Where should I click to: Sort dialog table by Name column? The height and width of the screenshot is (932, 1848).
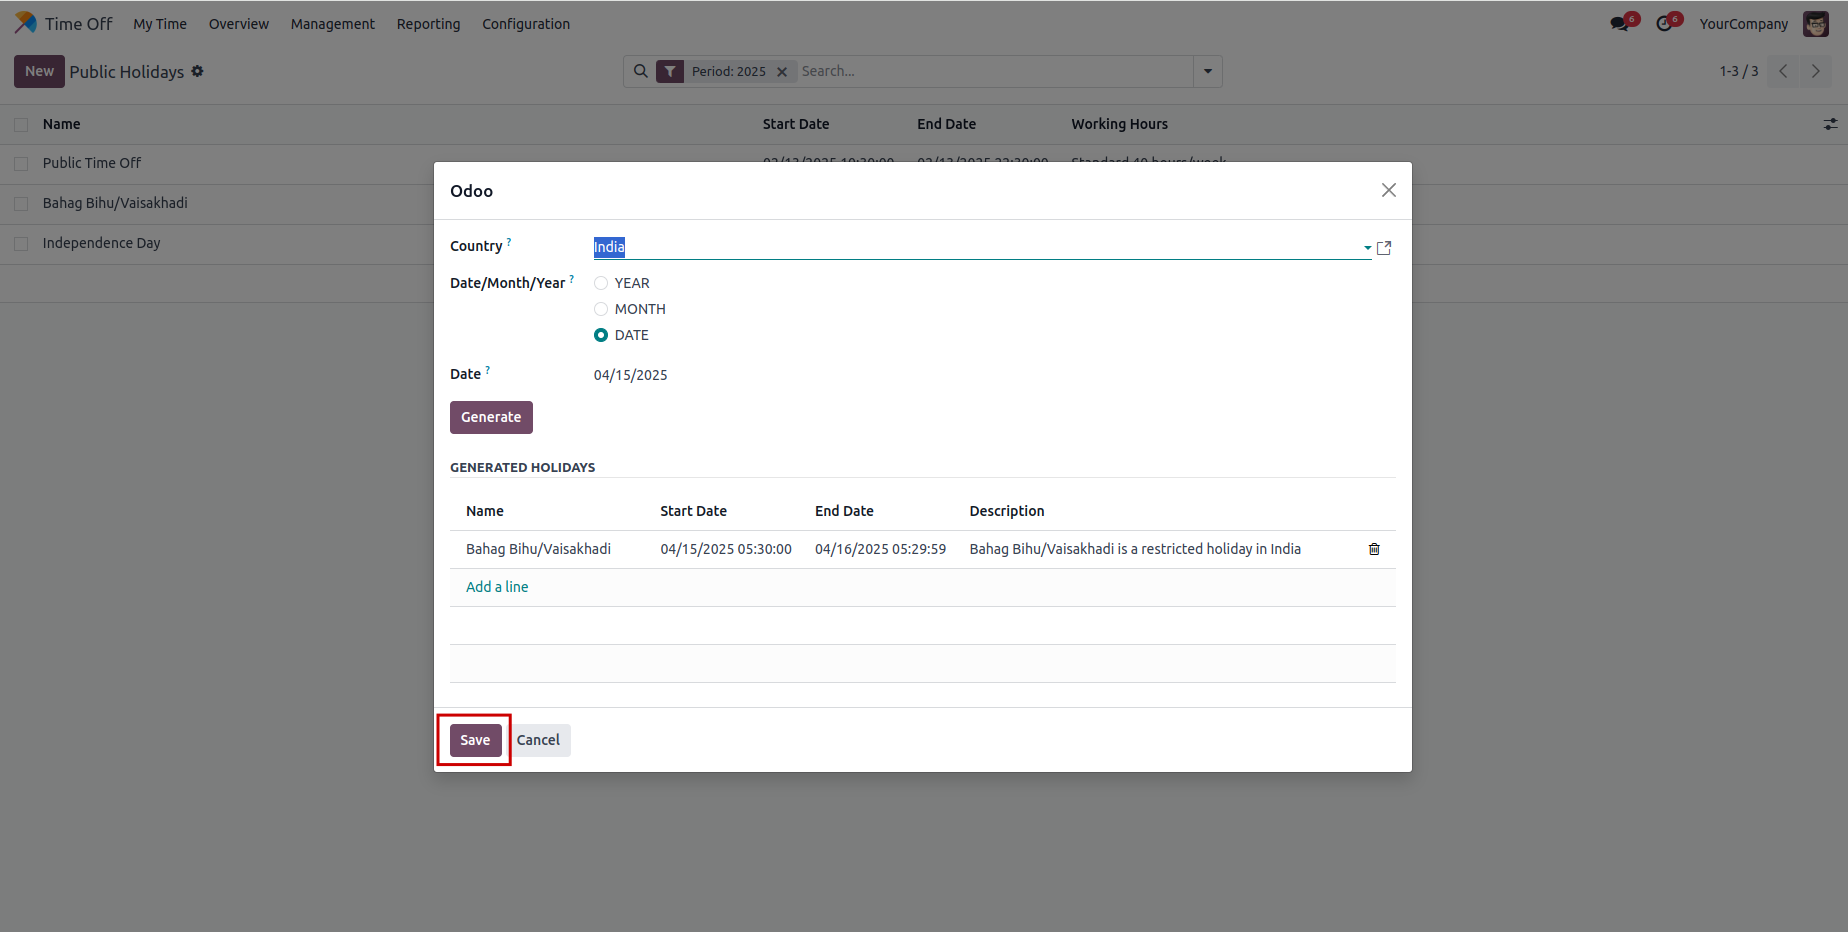pyautogui.click(x=485, y=511)
